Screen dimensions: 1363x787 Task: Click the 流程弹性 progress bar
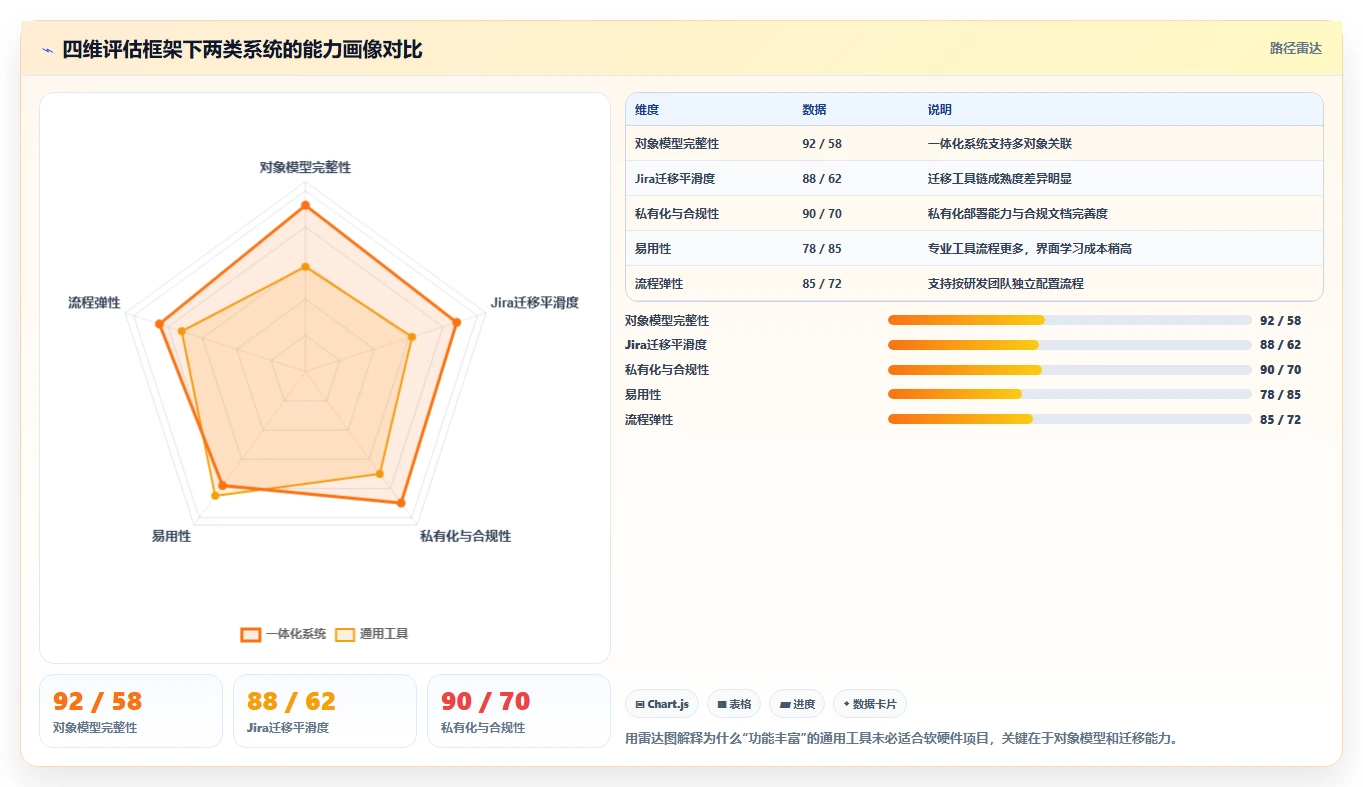tap(1070, 419)
